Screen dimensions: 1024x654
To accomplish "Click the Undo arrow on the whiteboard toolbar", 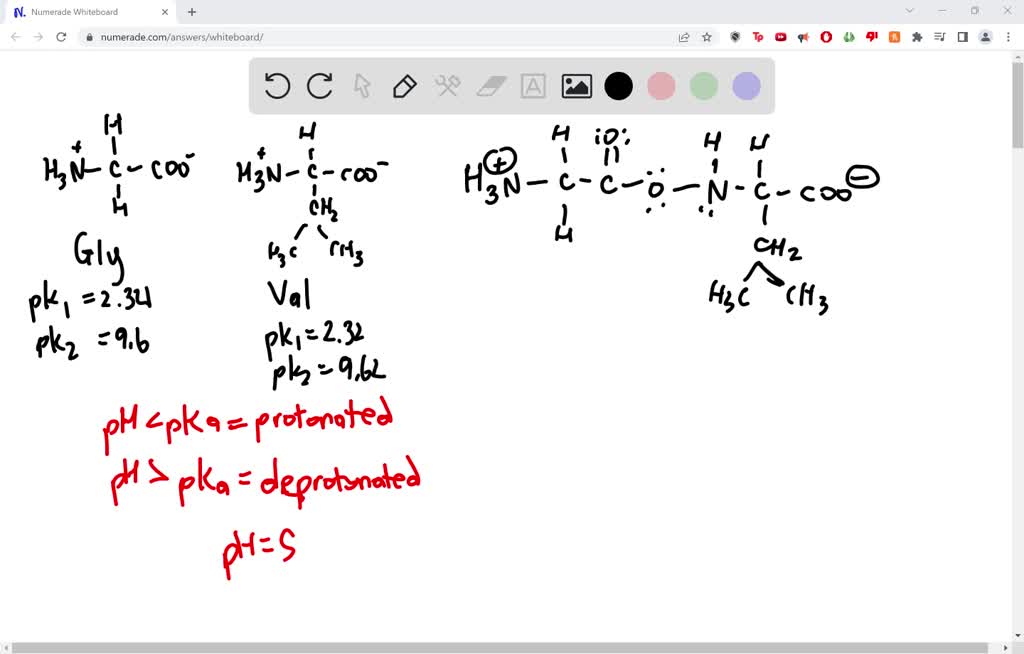I will (x=277, y=86).
